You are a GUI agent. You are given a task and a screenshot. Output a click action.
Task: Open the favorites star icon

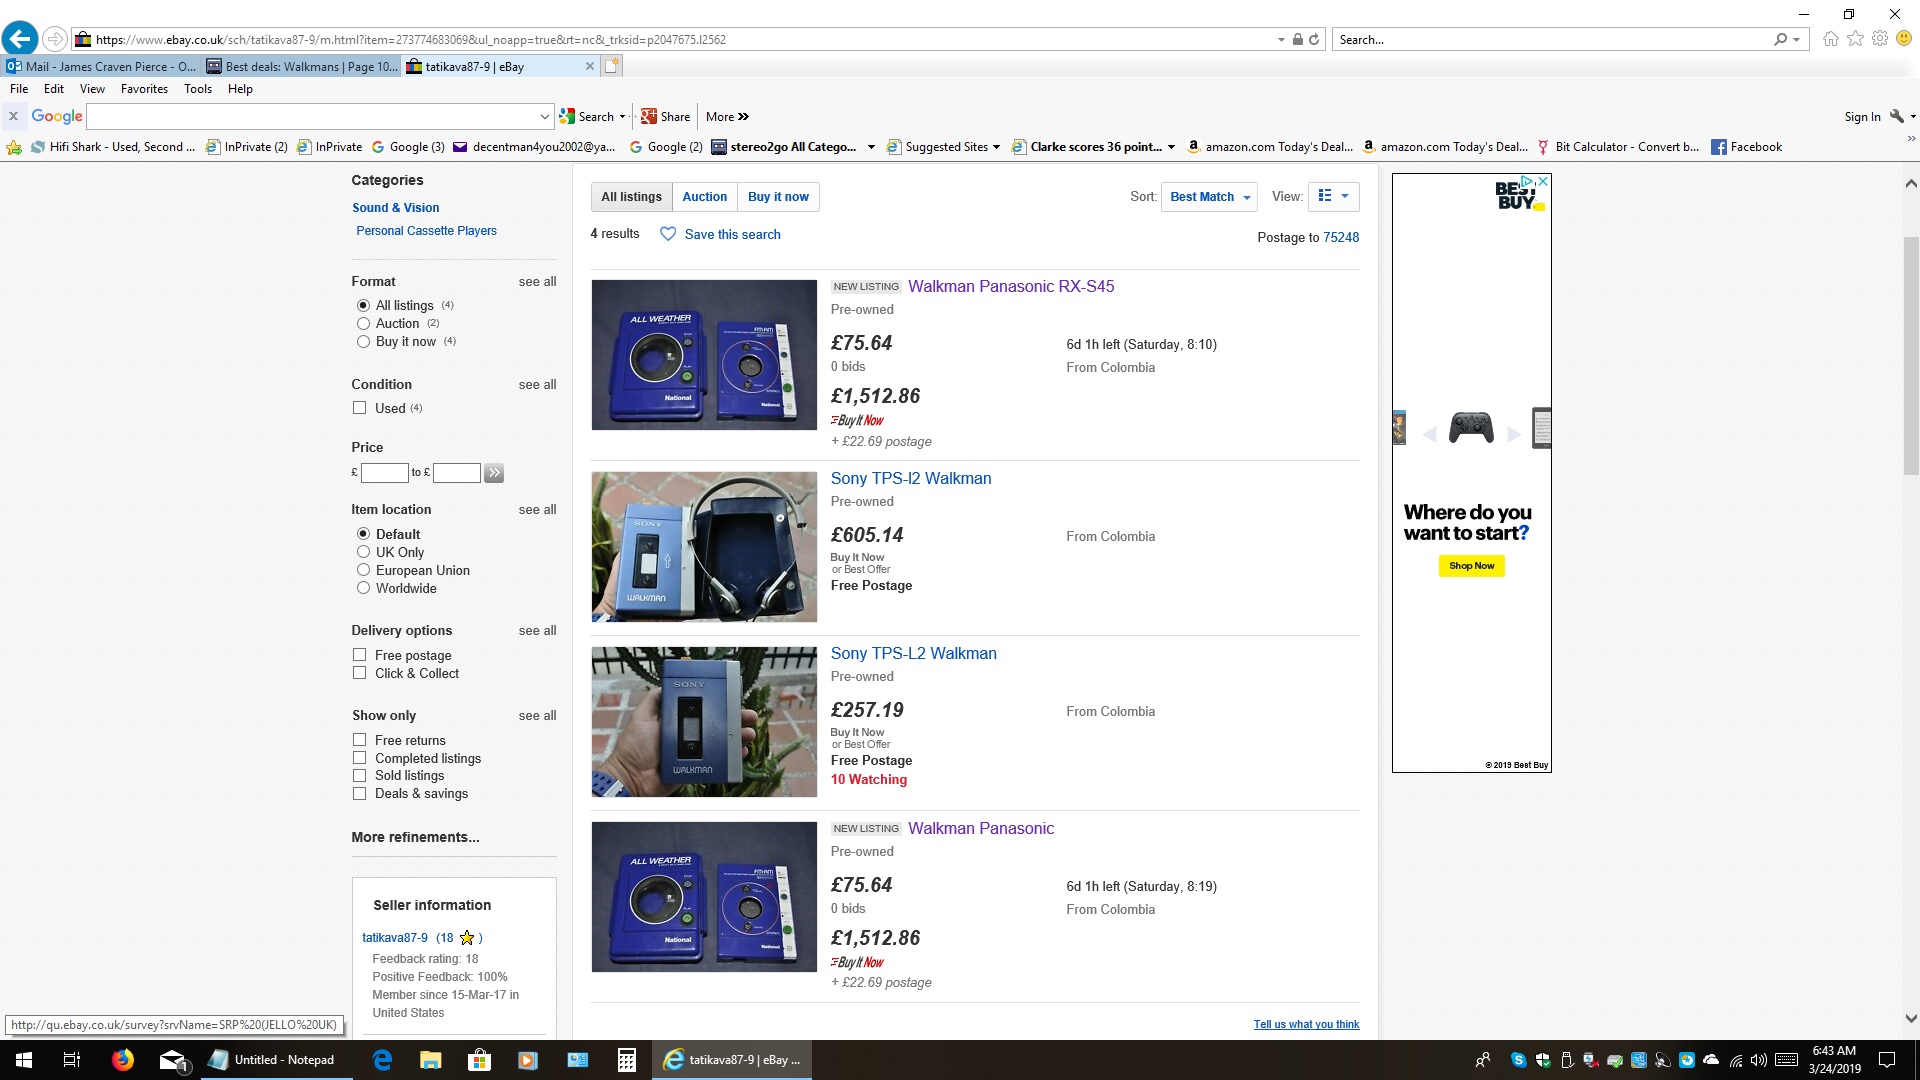(x=1855, y=39)
